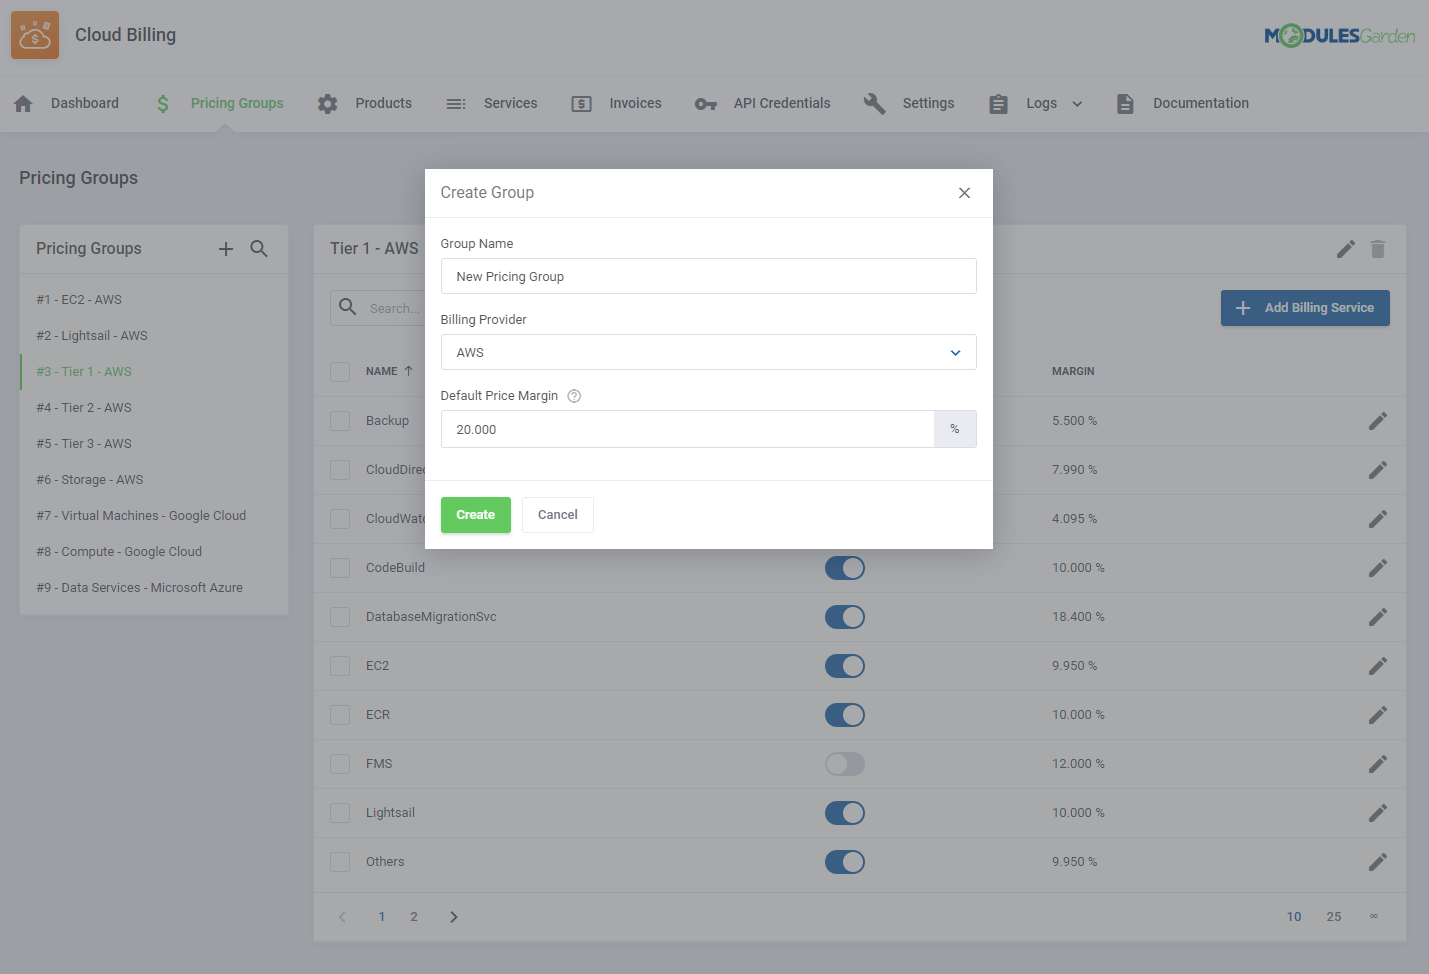Toggle the EC2 service switch
Screen dimensions: 1429x974
click(845, 666)
